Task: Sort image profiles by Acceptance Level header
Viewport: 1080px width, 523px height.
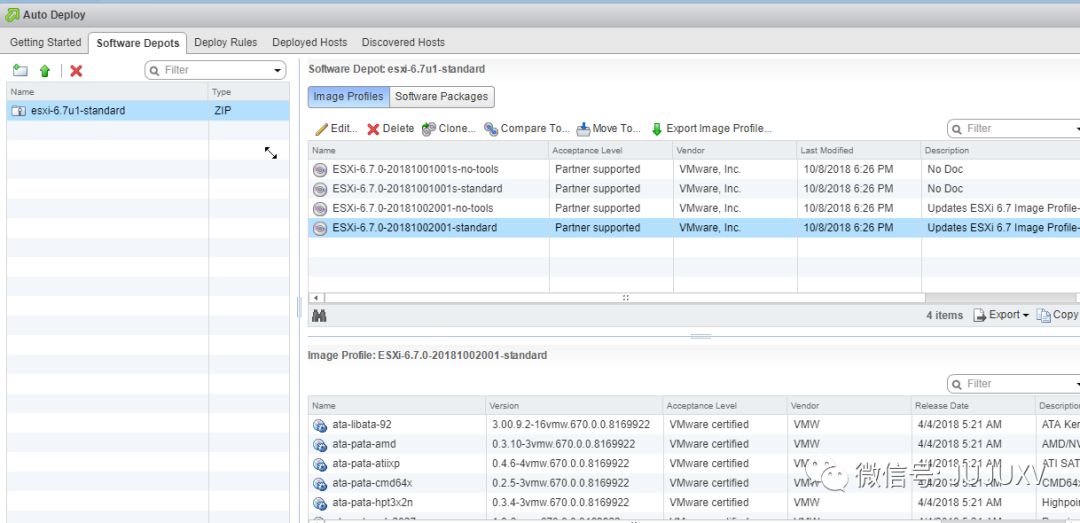Action: pyautogui.click(x=610, y=150)
